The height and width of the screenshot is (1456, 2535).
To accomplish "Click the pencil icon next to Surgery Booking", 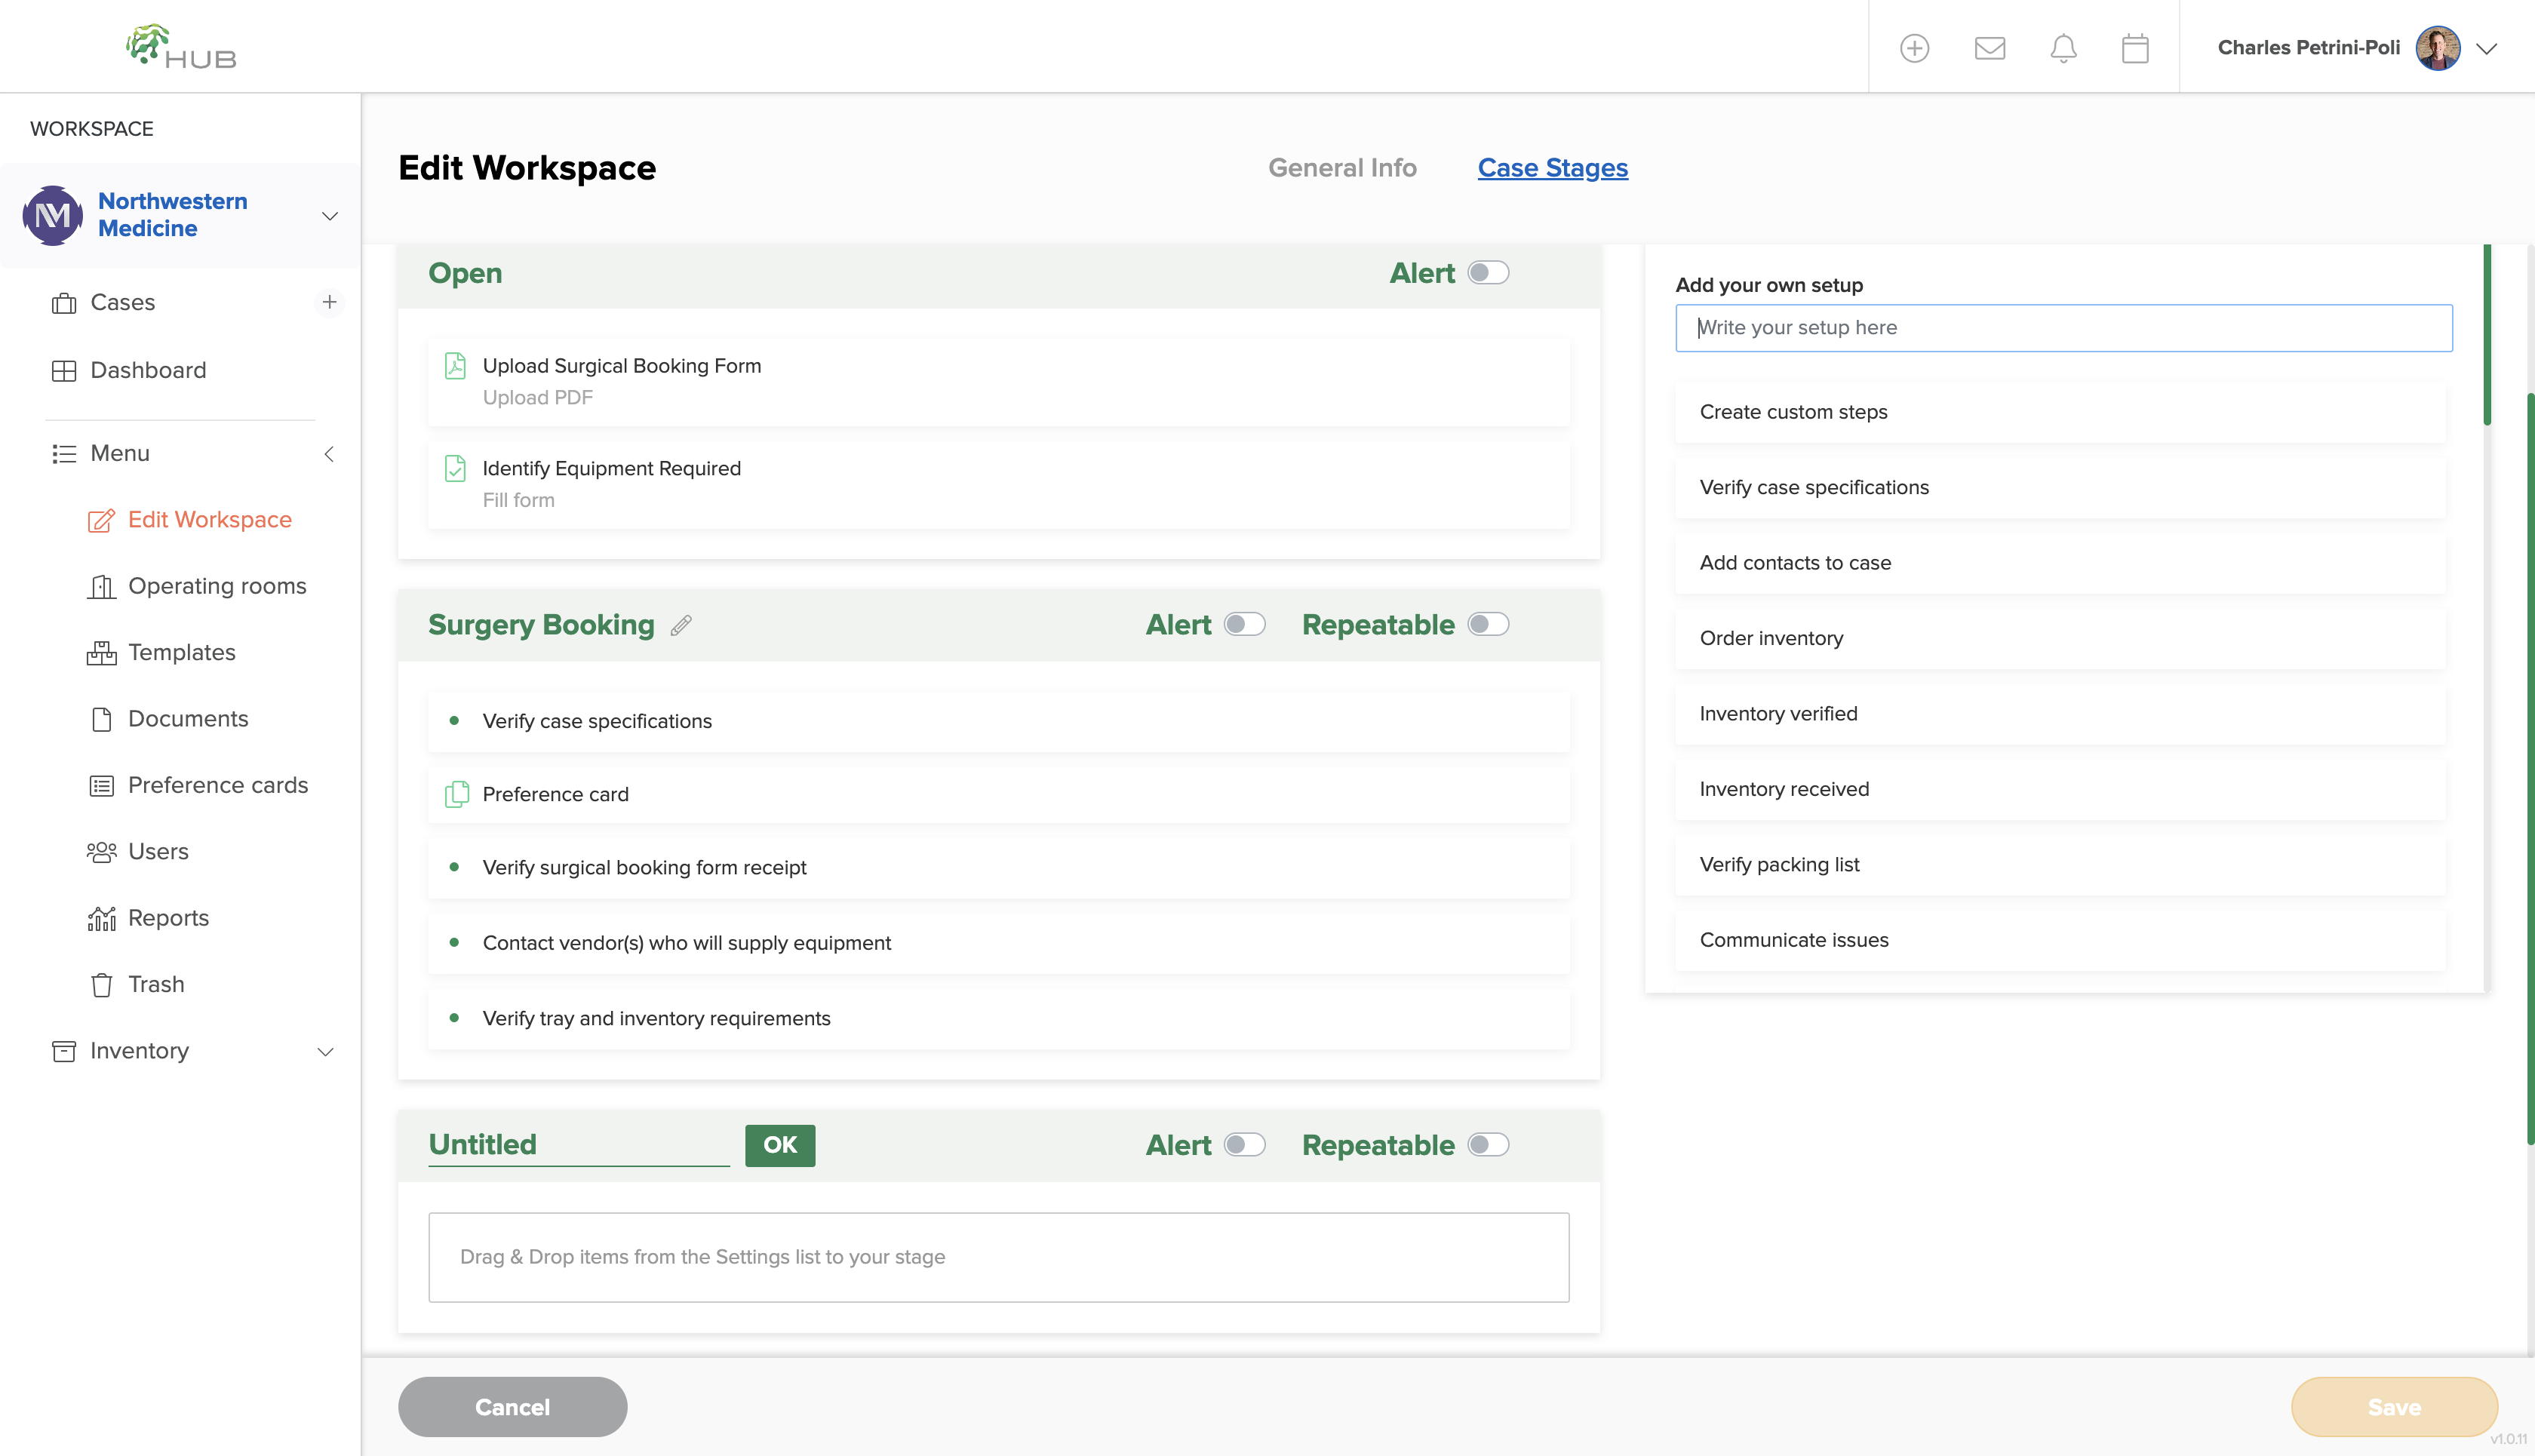I will (681, 625).
